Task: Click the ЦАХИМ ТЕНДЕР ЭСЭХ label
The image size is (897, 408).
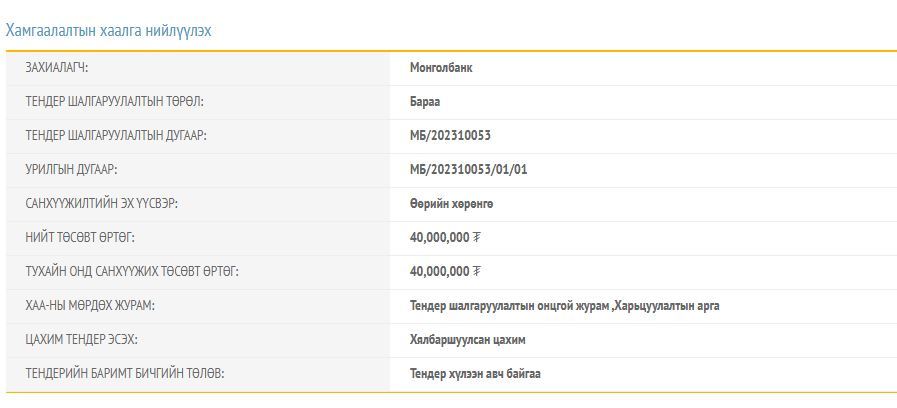Action: 82,340
